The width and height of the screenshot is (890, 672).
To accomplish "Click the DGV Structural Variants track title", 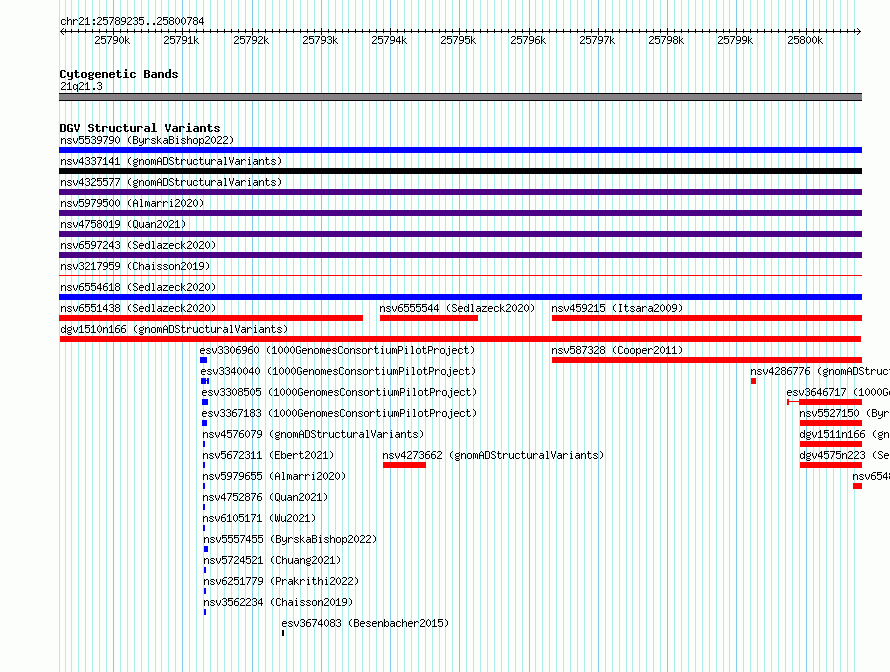I will [140, 128].
